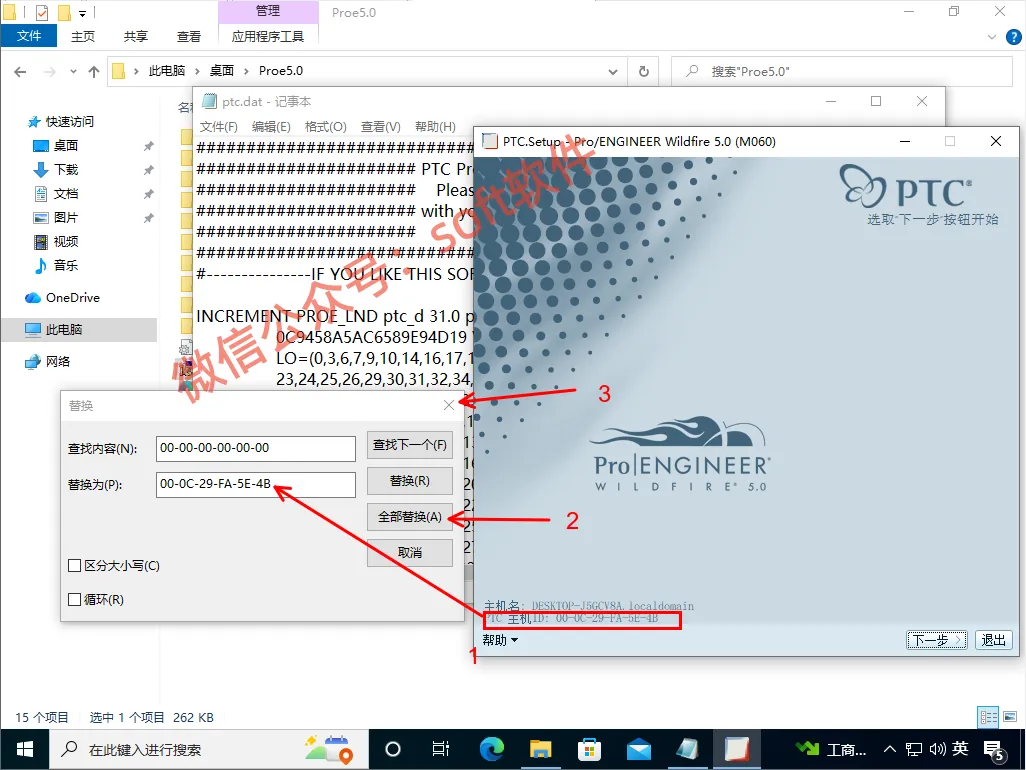Open Explorer help question mark icon
The width and height of the screenshot is (1026, 770).
tap(1013, 37)
